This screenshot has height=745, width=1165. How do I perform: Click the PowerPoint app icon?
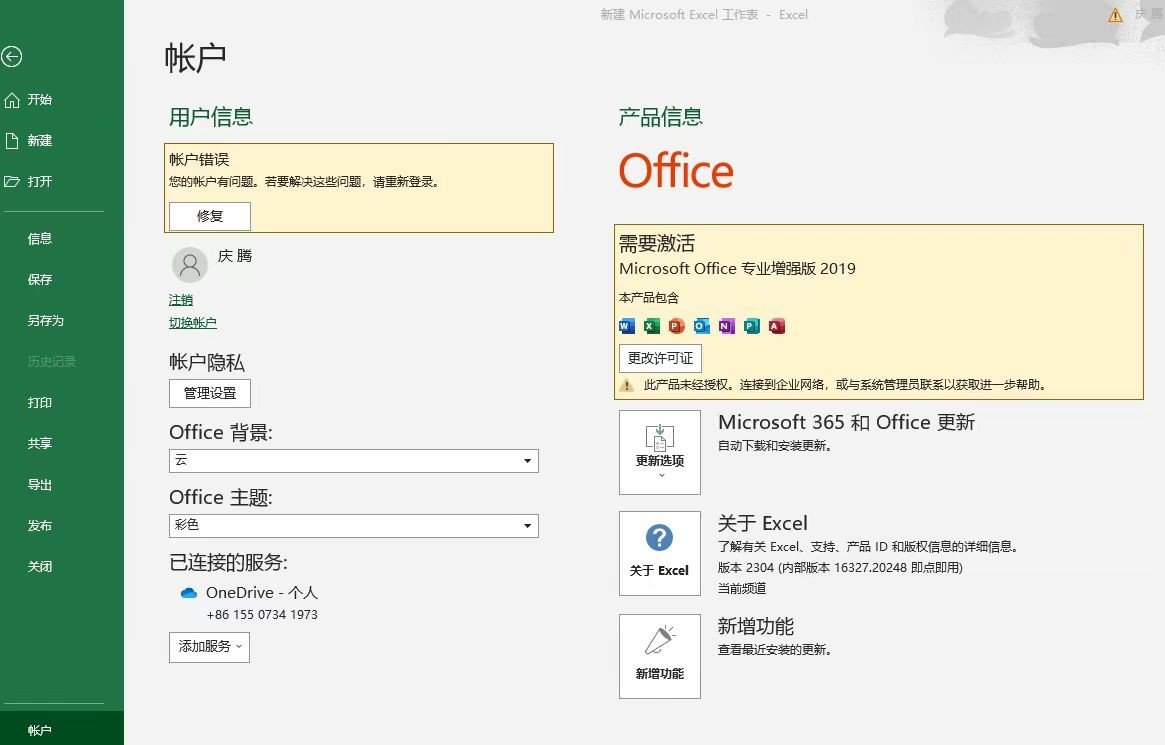point(676,326)
